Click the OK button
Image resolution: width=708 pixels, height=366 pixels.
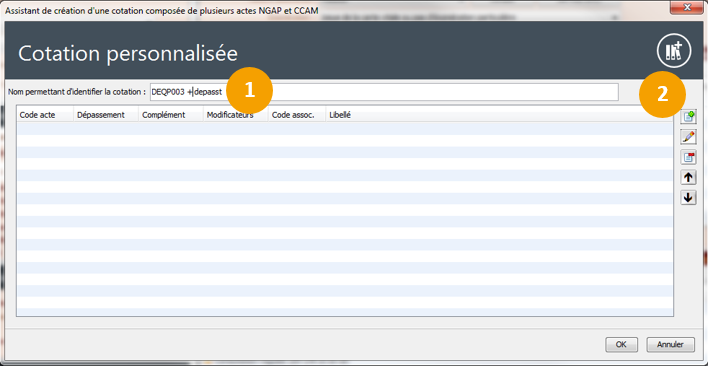click(621, 344)
